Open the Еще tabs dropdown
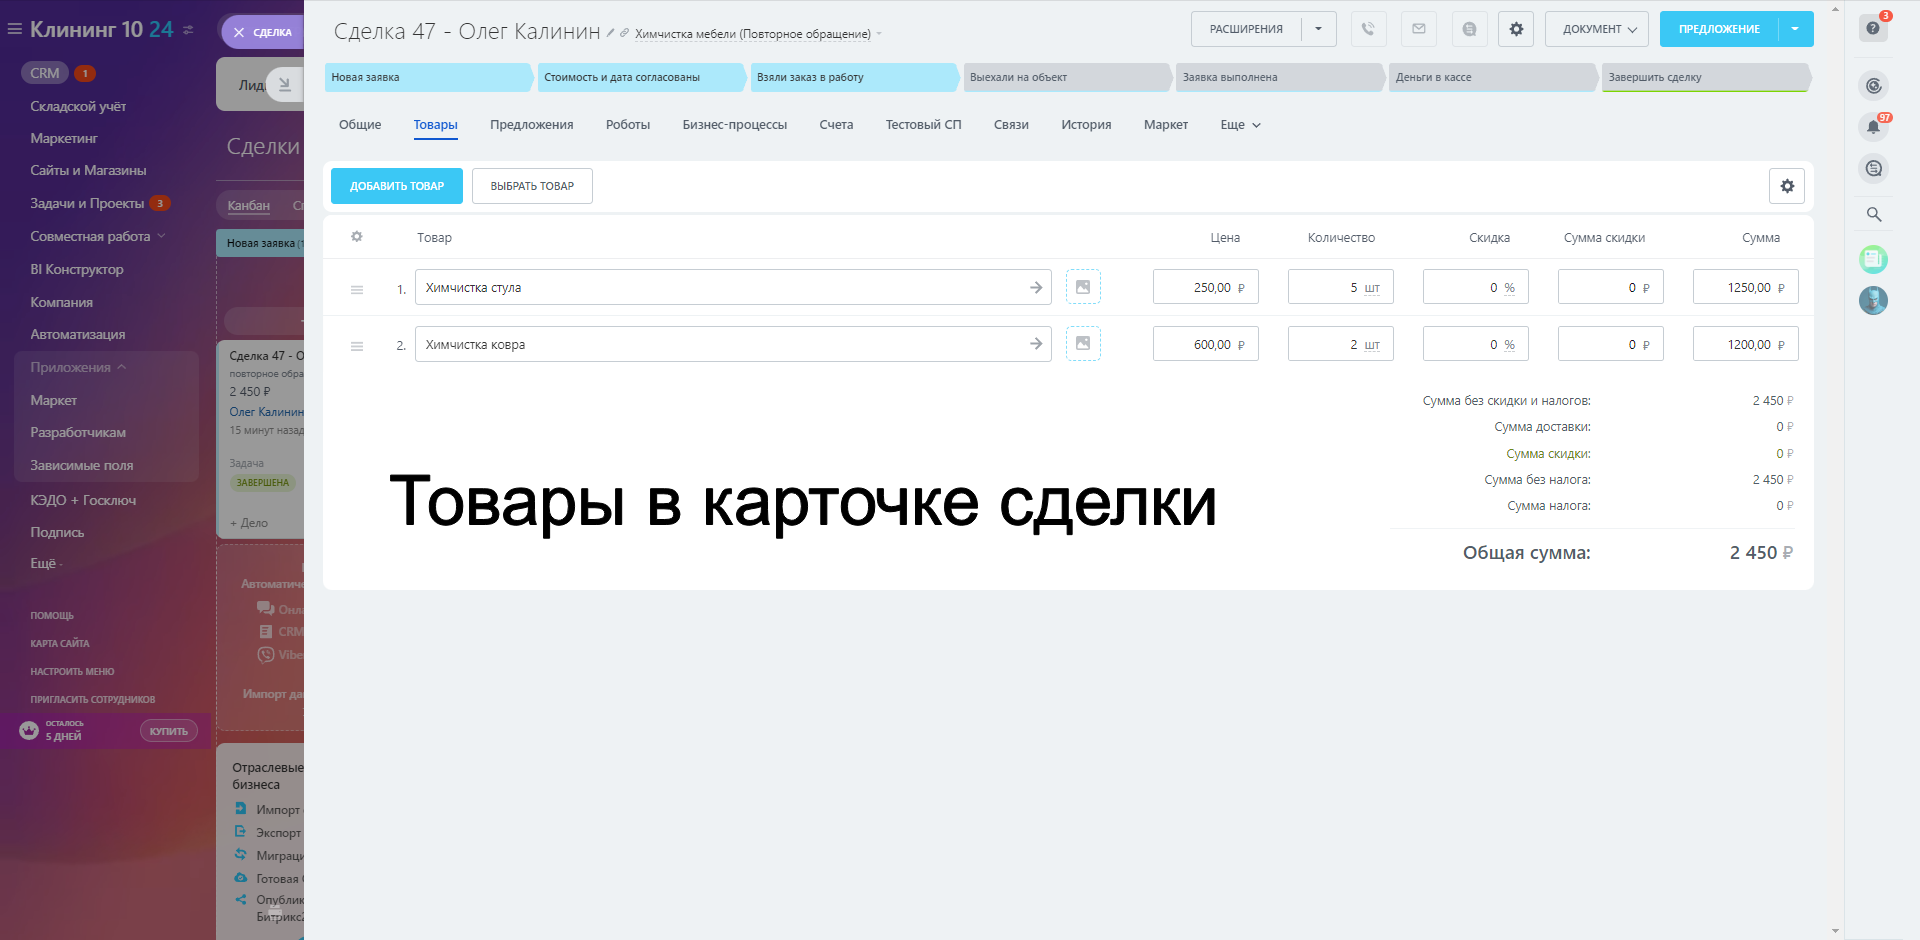 (x=1240, y=125)
